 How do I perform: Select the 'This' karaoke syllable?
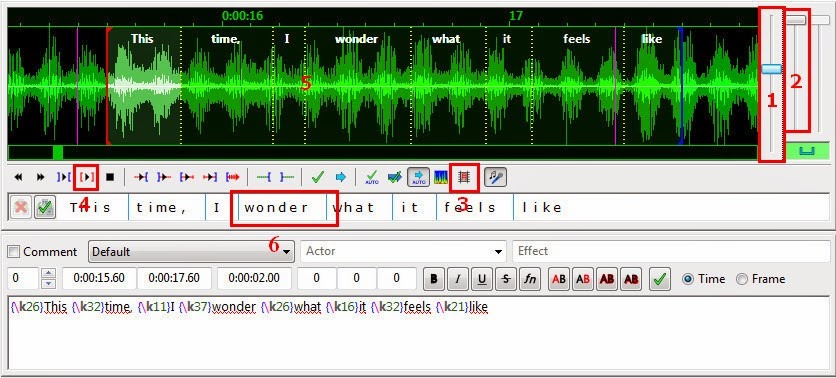91,207
